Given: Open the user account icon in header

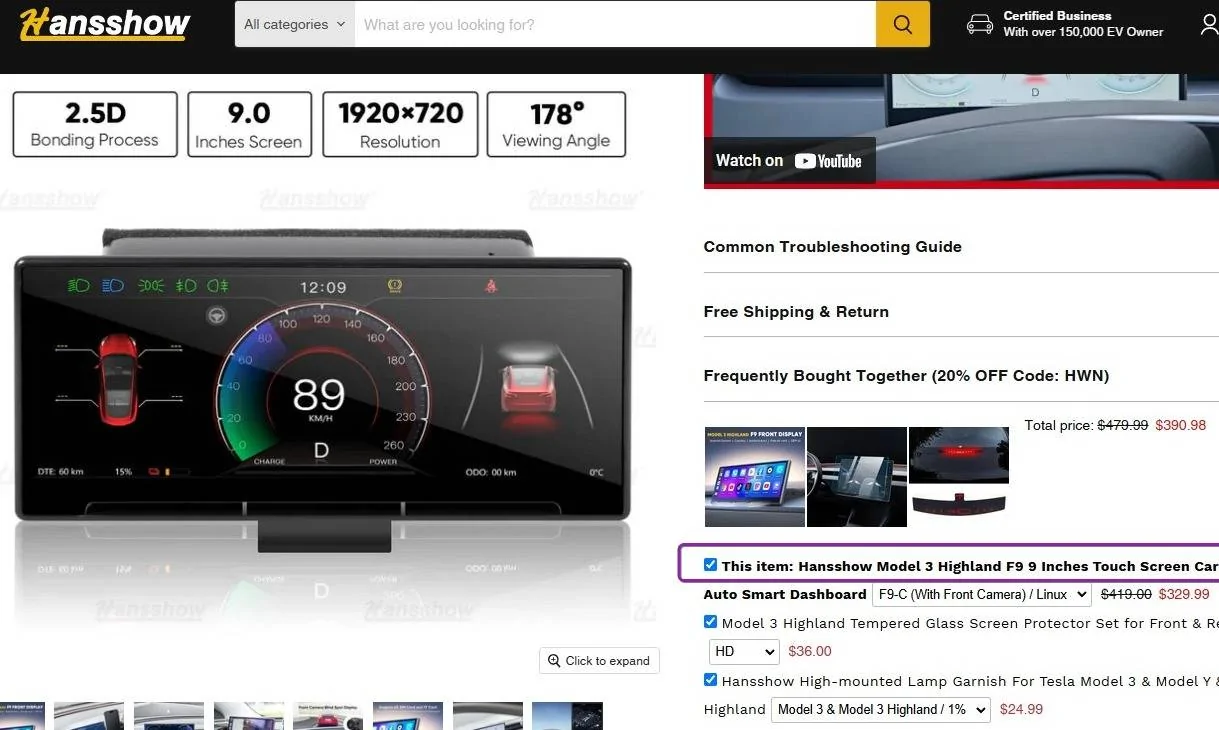Looking at the screenshot, I should tap(1210, 24).
